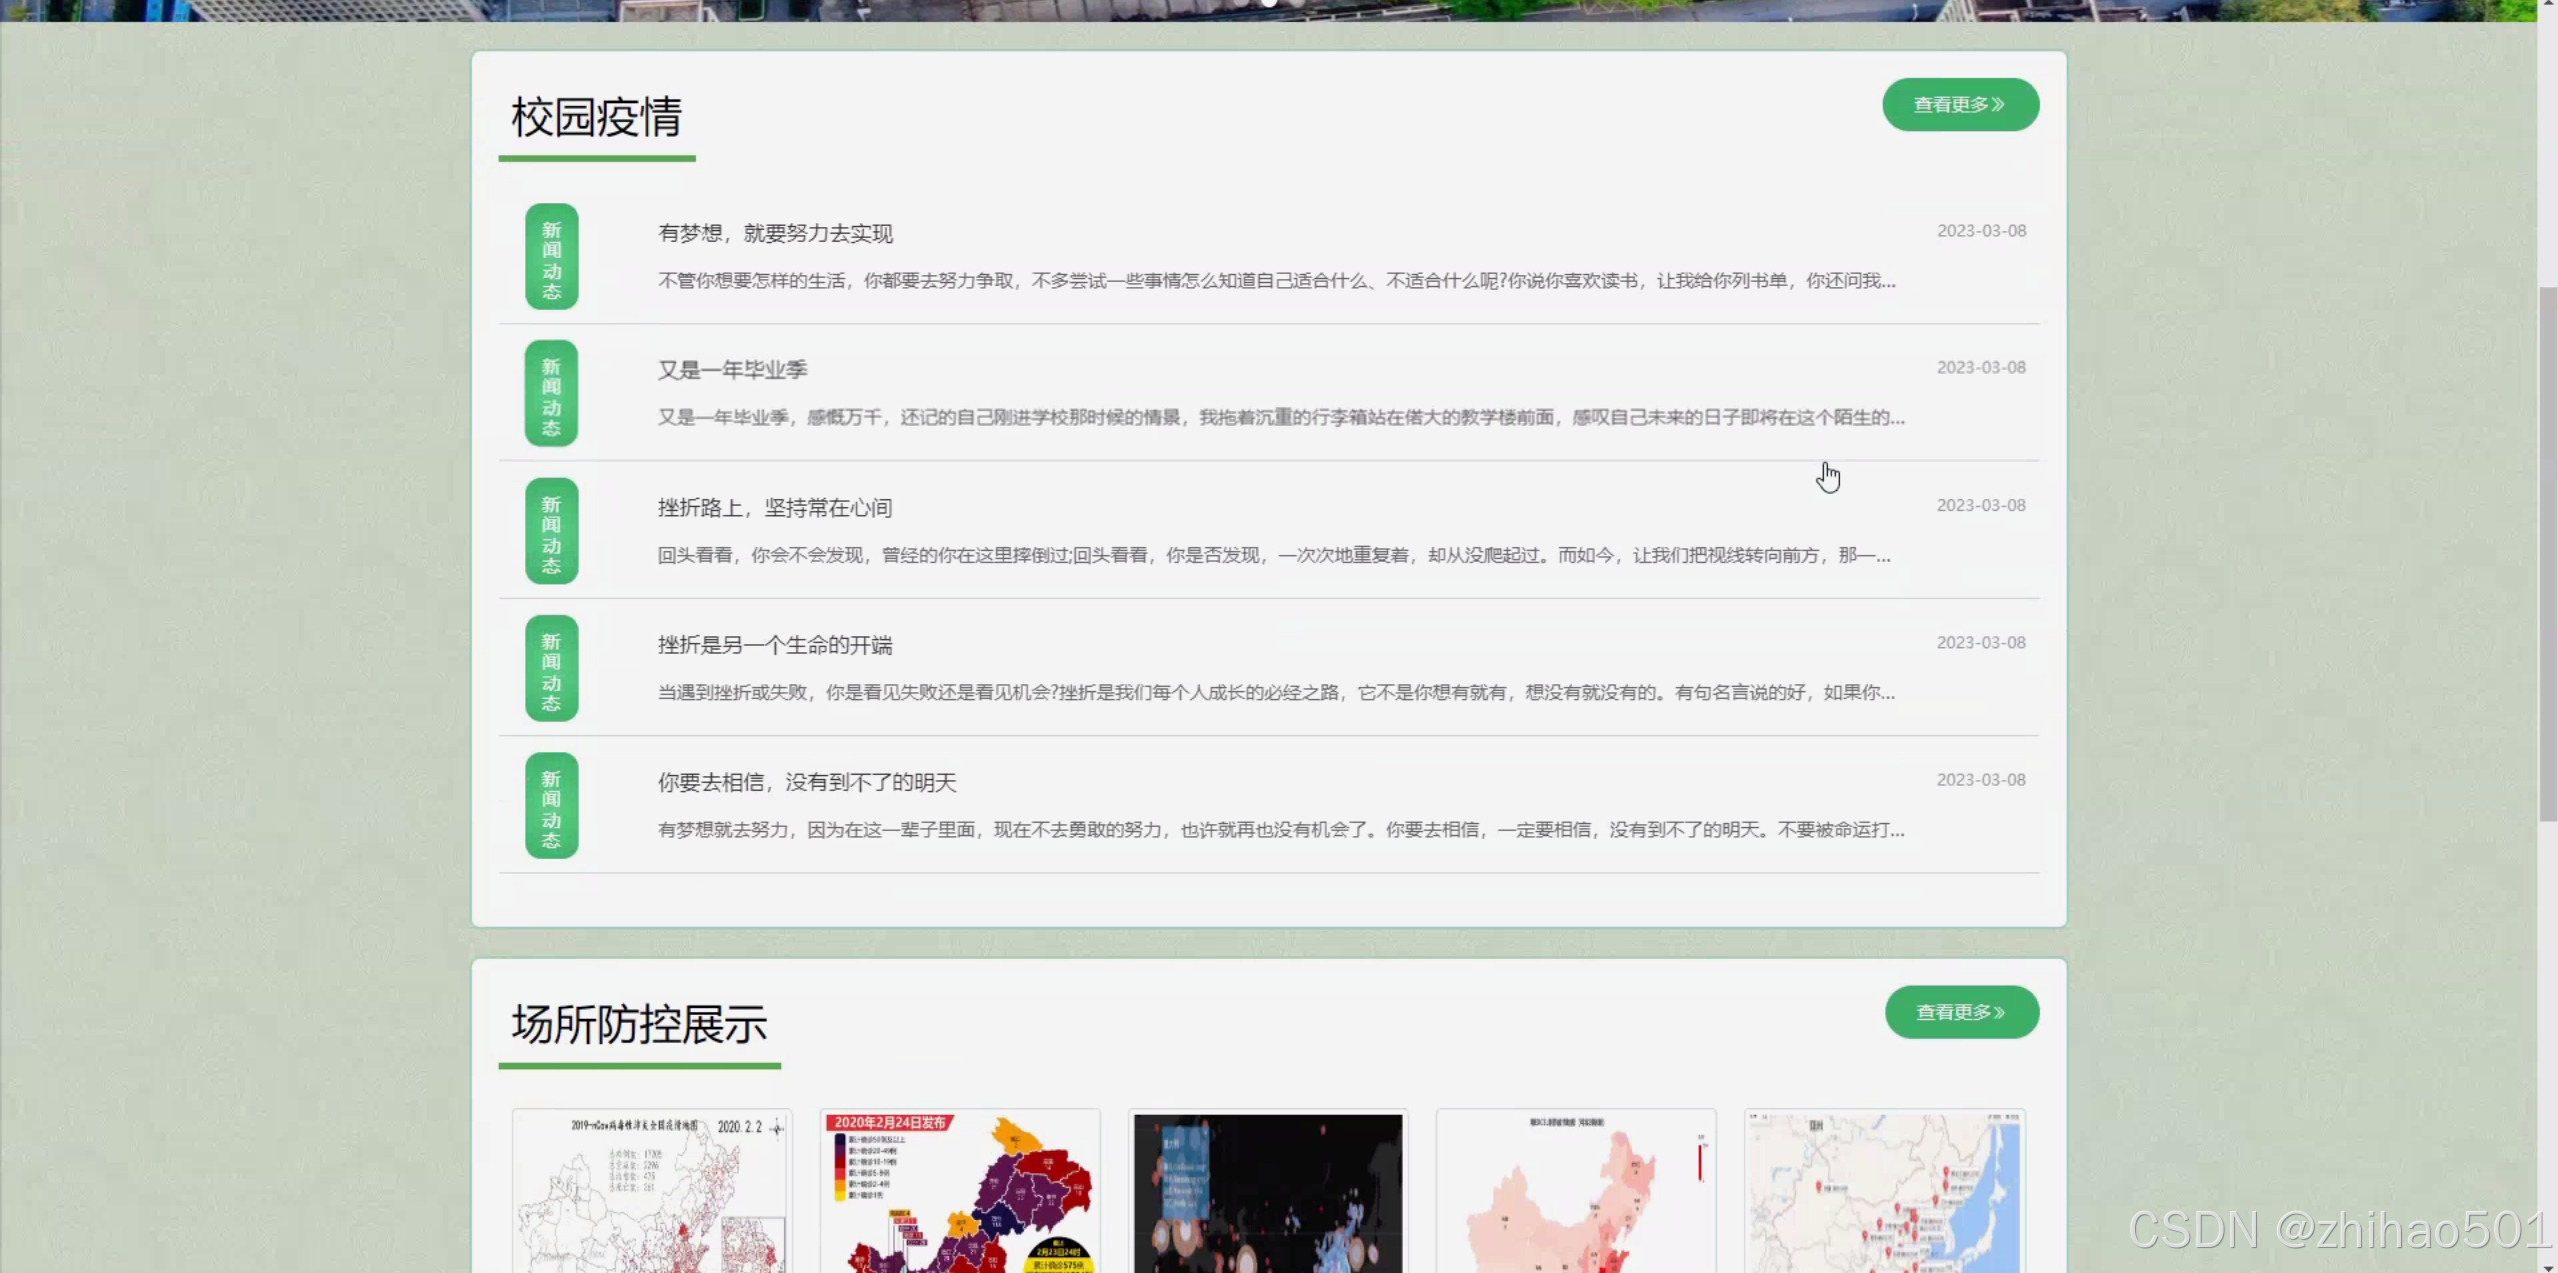
Task: Click 查看更多 button in 校园疫情 section
Action: point(1960,104)
